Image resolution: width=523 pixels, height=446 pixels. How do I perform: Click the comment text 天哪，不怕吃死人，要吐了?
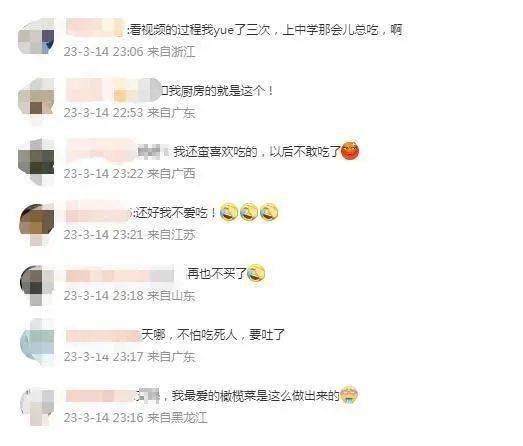pos(213,334)
